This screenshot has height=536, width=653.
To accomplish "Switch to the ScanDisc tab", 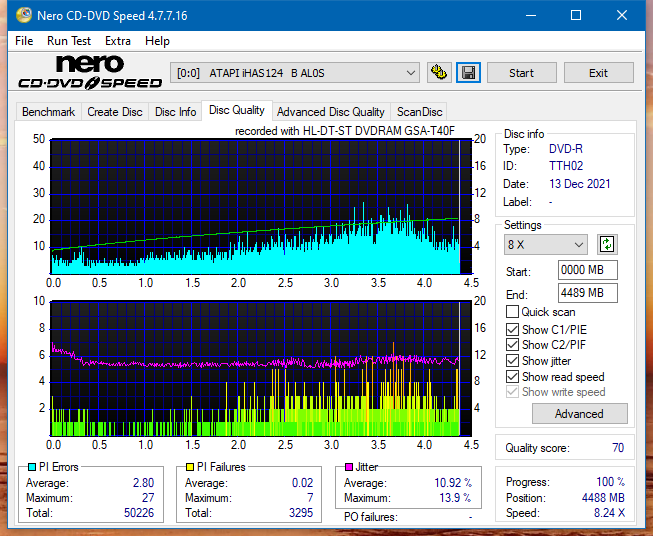I will (x=419, y=112).
